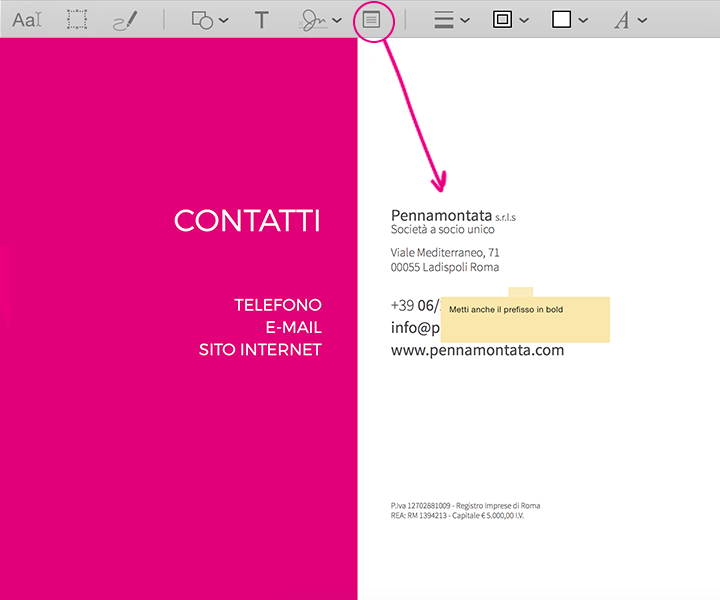The width and height of the screenshot is (720, 600).
Task: Click the Pennamontata company name
Action: click(x=441, y=215)
